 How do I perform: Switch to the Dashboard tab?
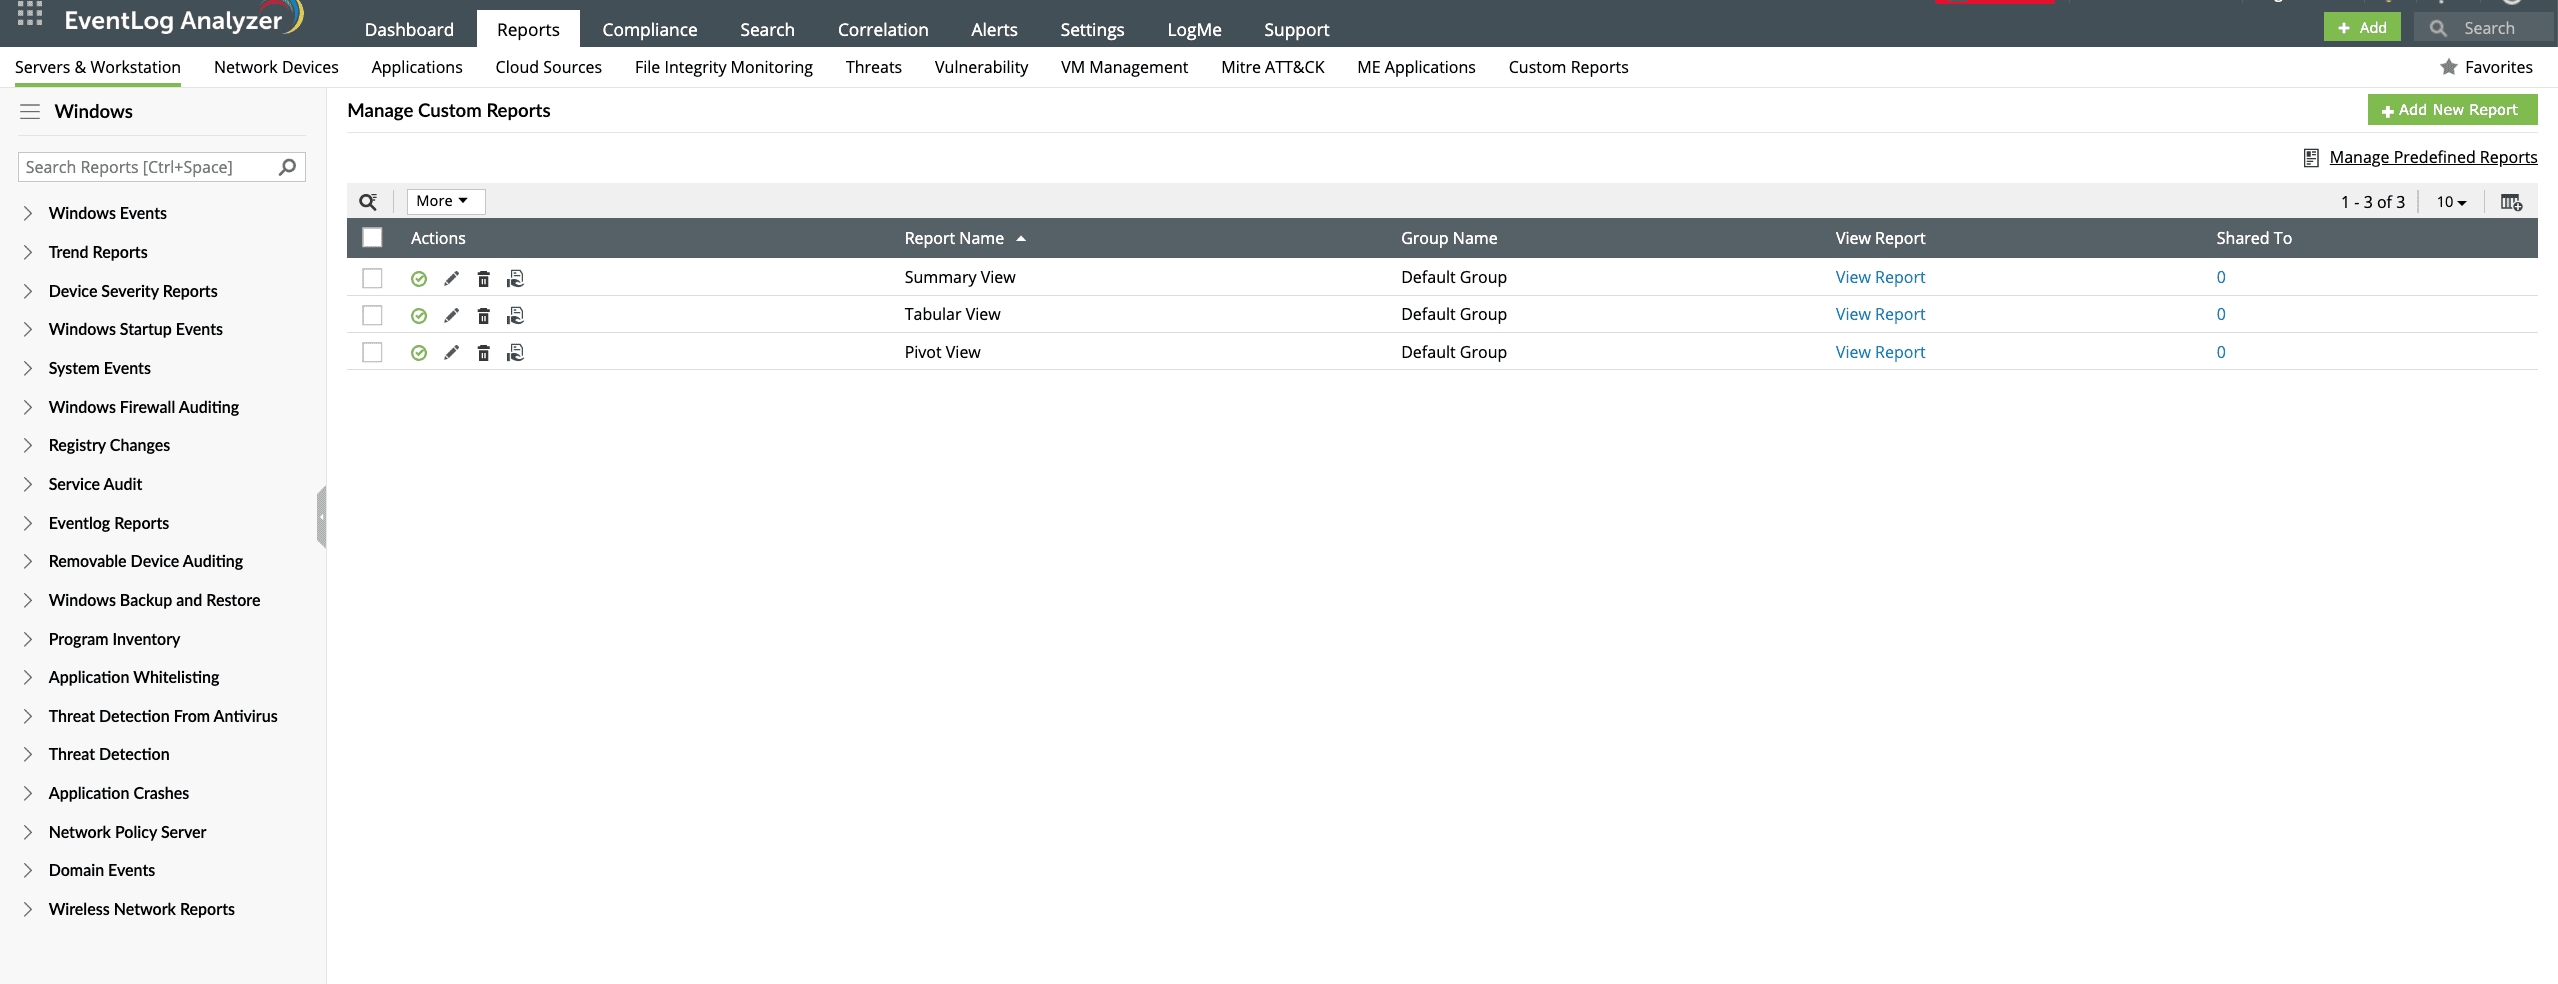(409, 29)
